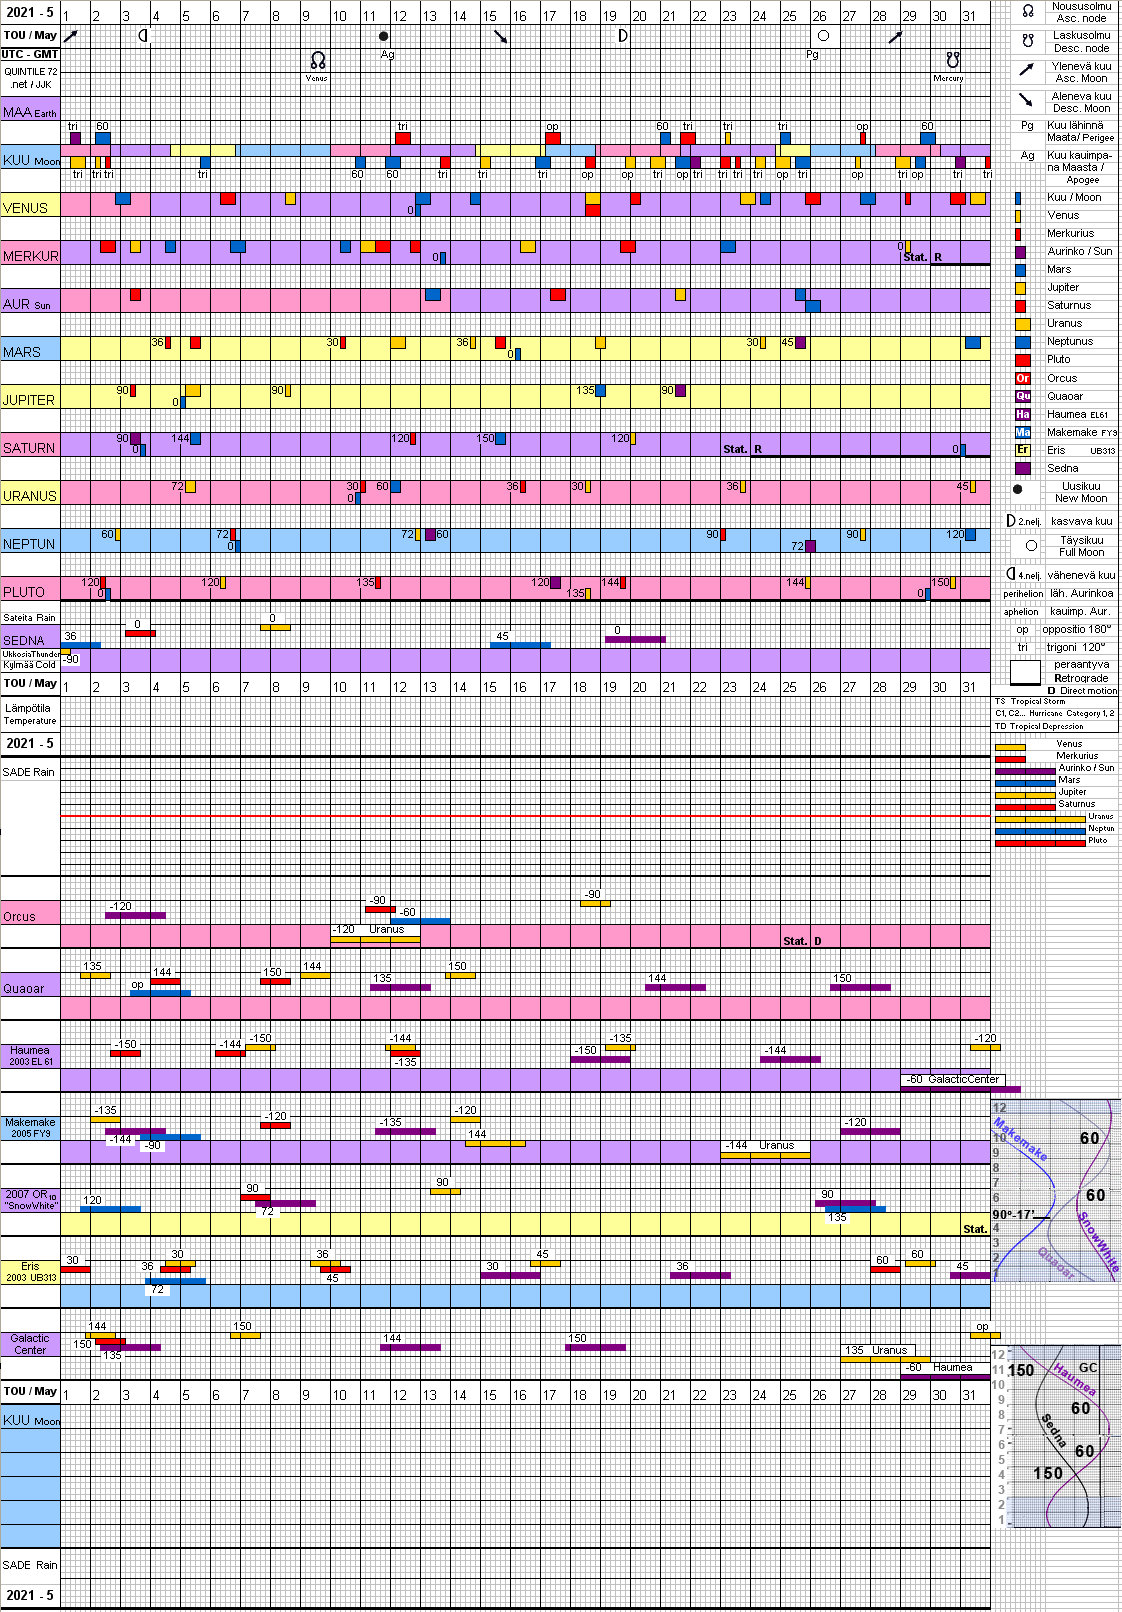
Task: Click the '-60 GalacticCenter' aspect label
Action: tap(952, 1080)
